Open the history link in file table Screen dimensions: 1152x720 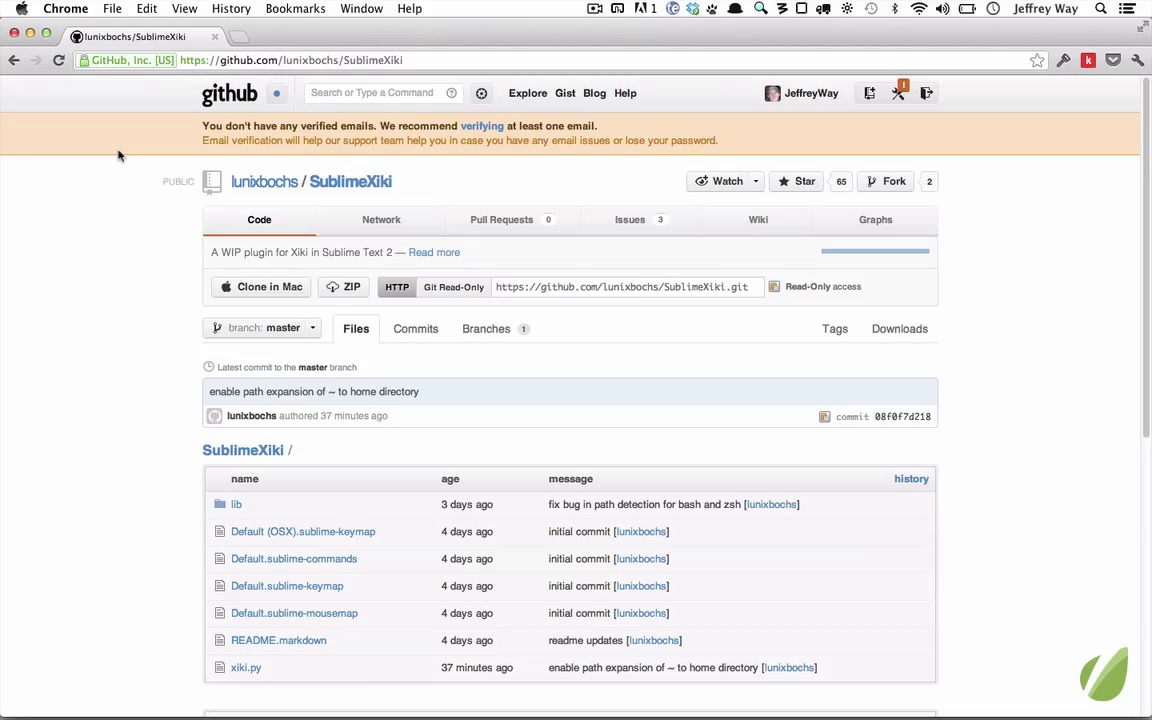click(x=911, y=478)
